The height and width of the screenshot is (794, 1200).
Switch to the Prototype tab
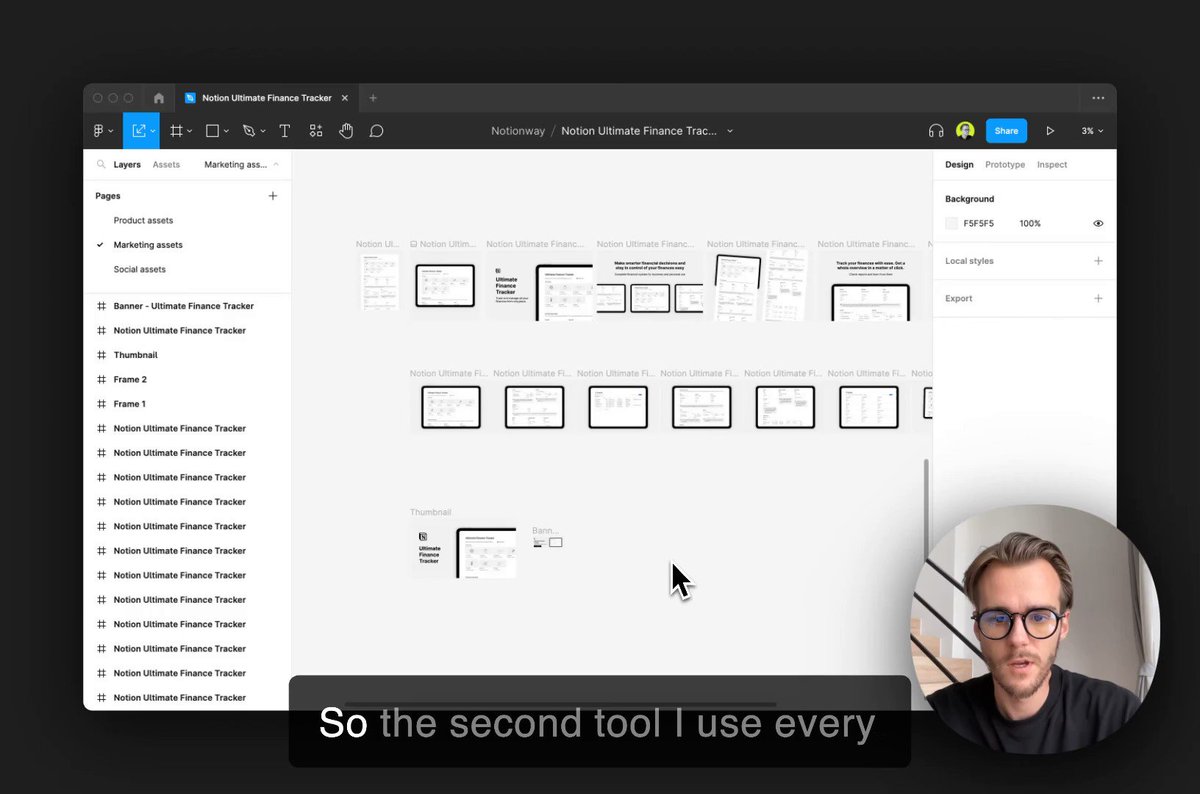tap(1005, 165)
